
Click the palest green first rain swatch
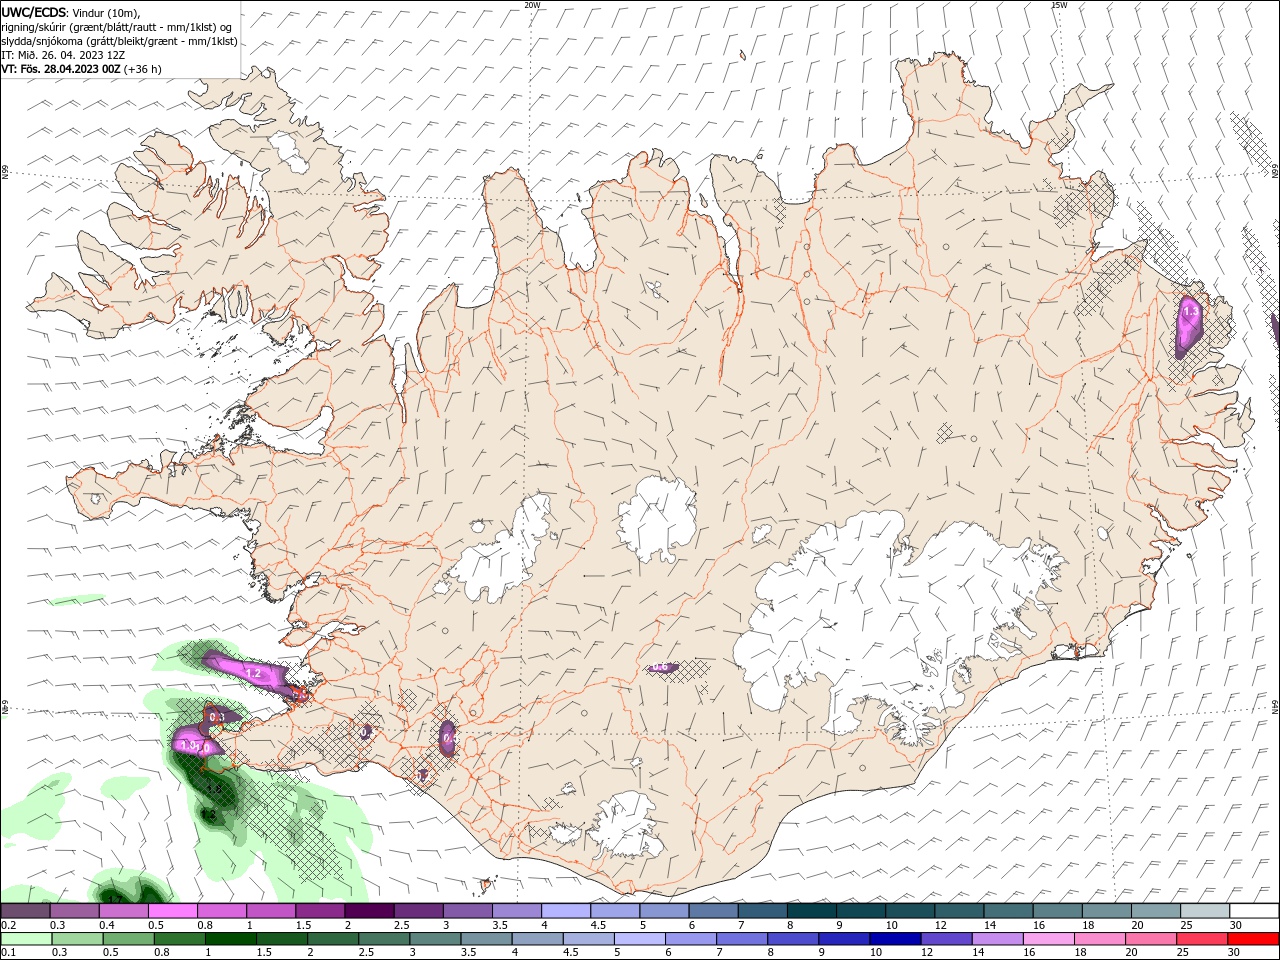26,939
